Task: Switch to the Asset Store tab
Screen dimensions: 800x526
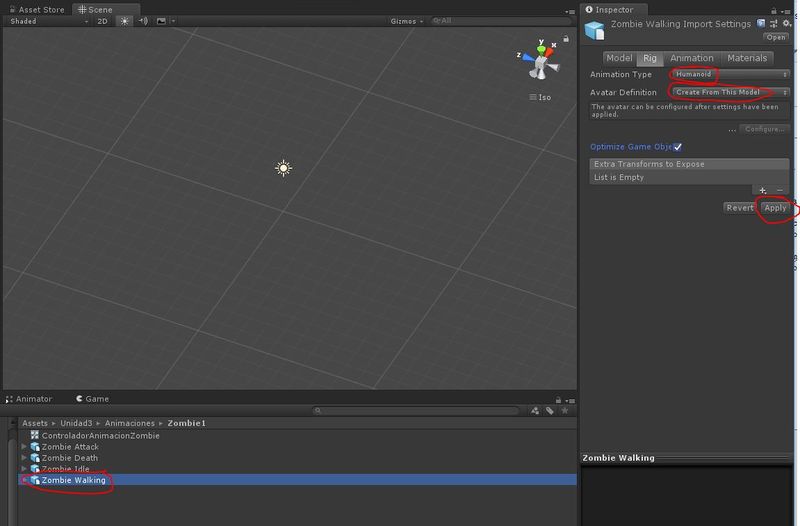Action: point(37,9)
